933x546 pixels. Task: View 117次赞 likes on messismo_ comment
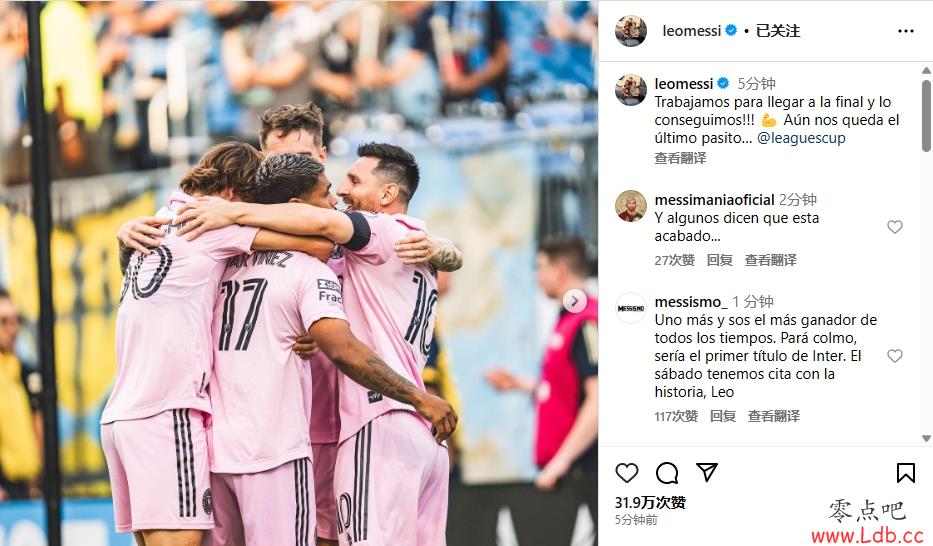[x=676, y=416]
